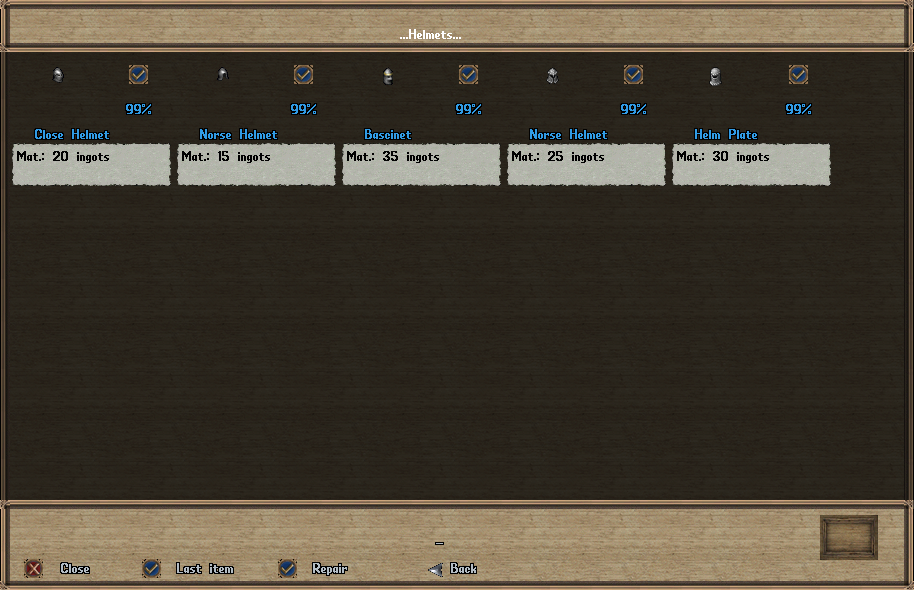Check the Helm Plate craft checkbox

pos(798,75)
